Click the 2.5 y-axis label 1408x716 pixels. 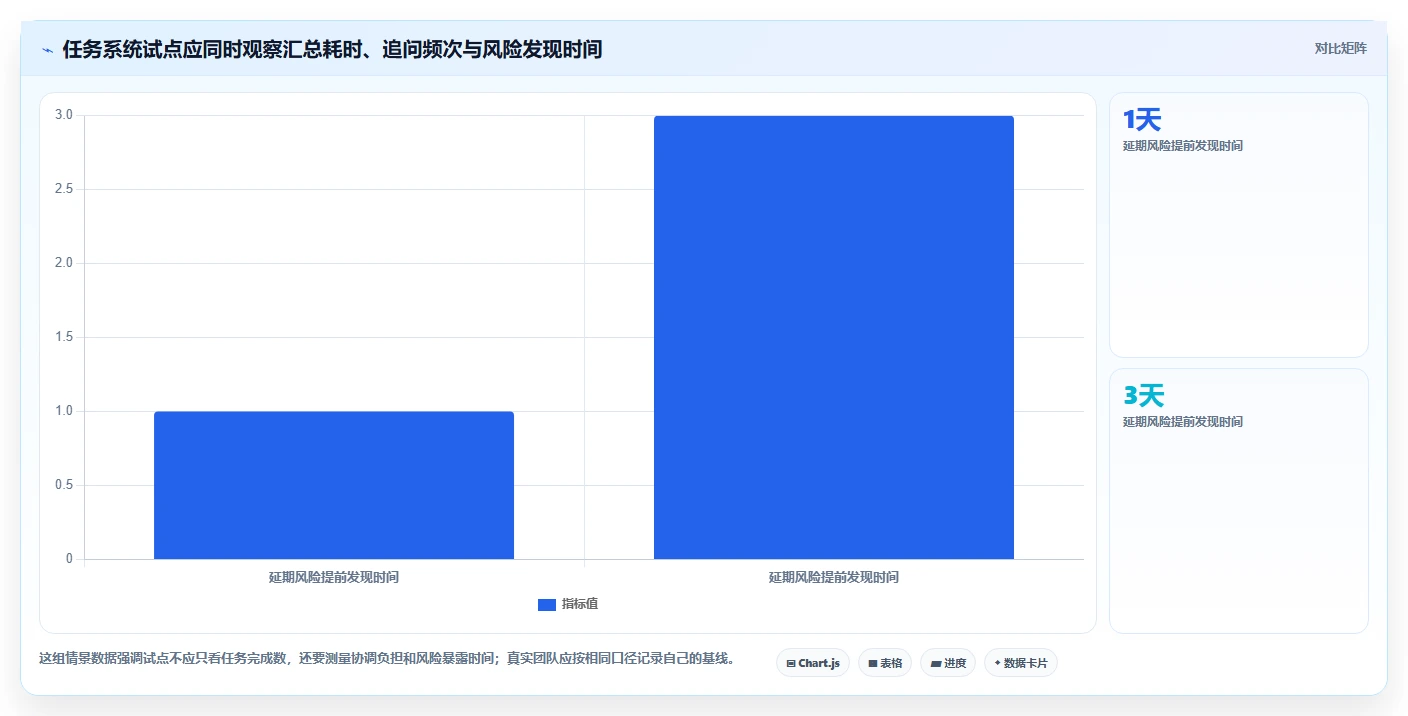click(x=64, y=189)
